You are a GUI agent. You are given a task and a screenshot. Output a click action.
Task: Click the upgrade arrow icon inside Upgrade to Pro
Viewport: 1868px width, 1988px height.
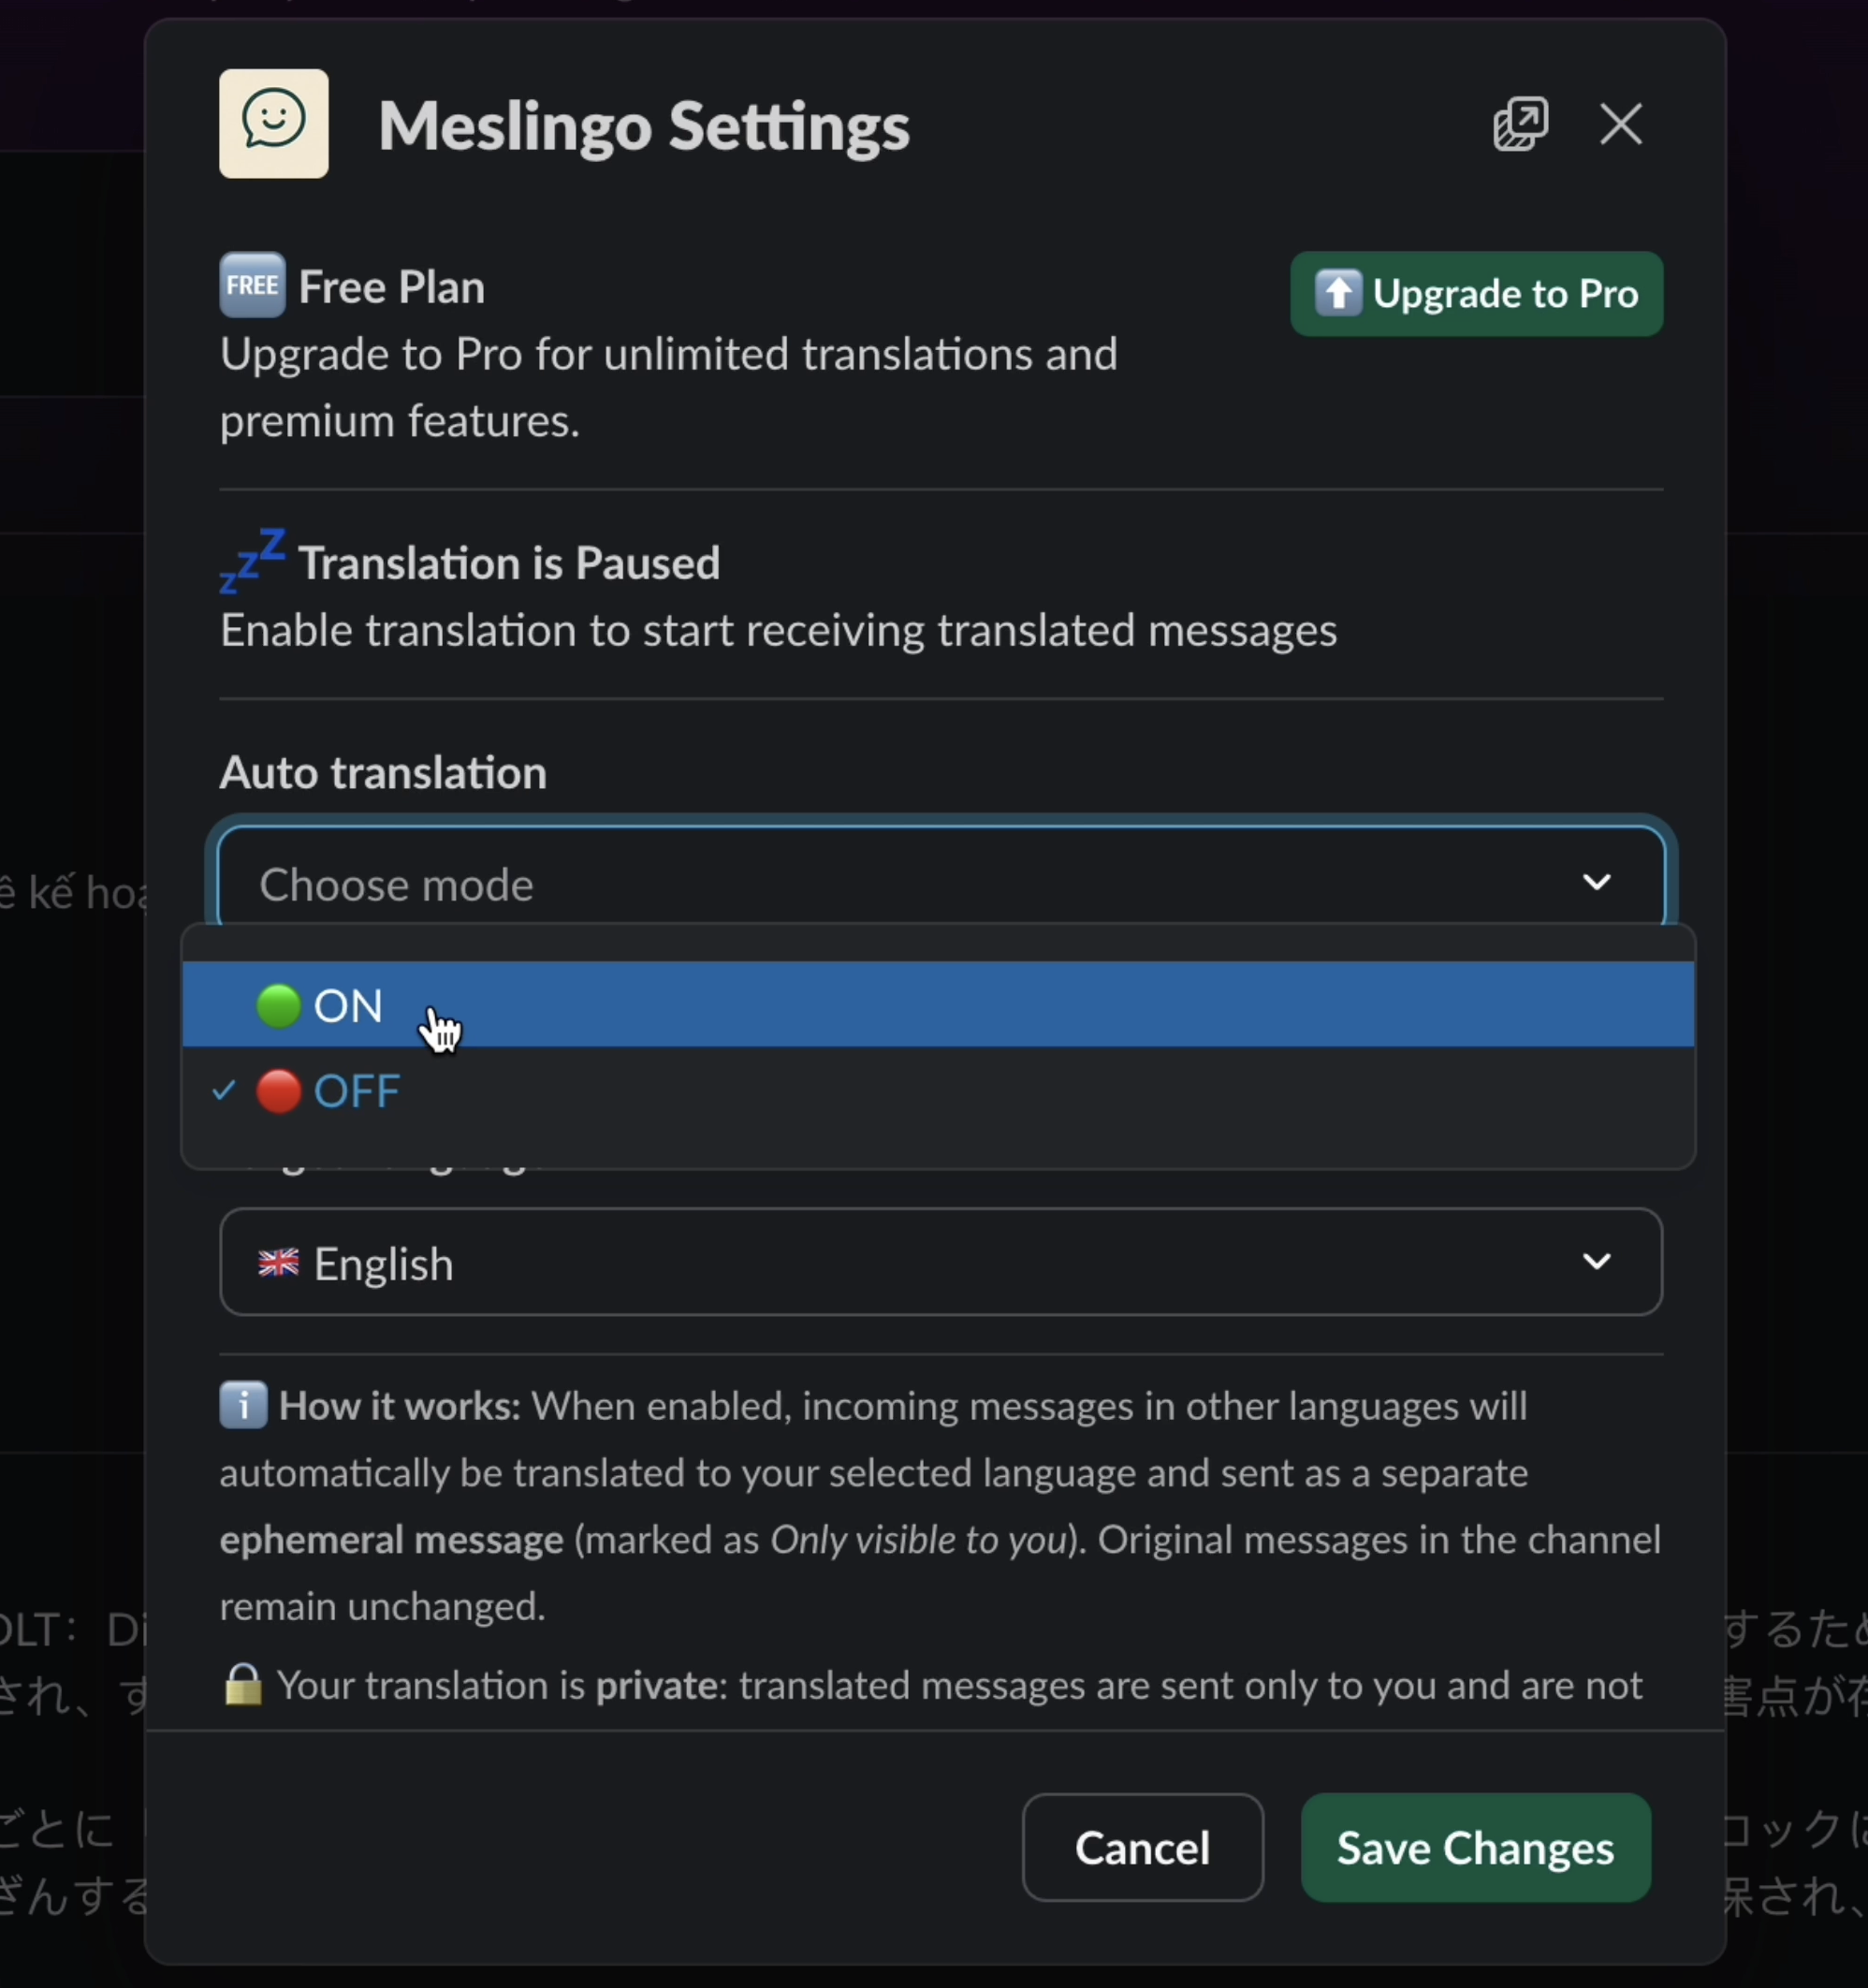click(x=1340, y=293)
